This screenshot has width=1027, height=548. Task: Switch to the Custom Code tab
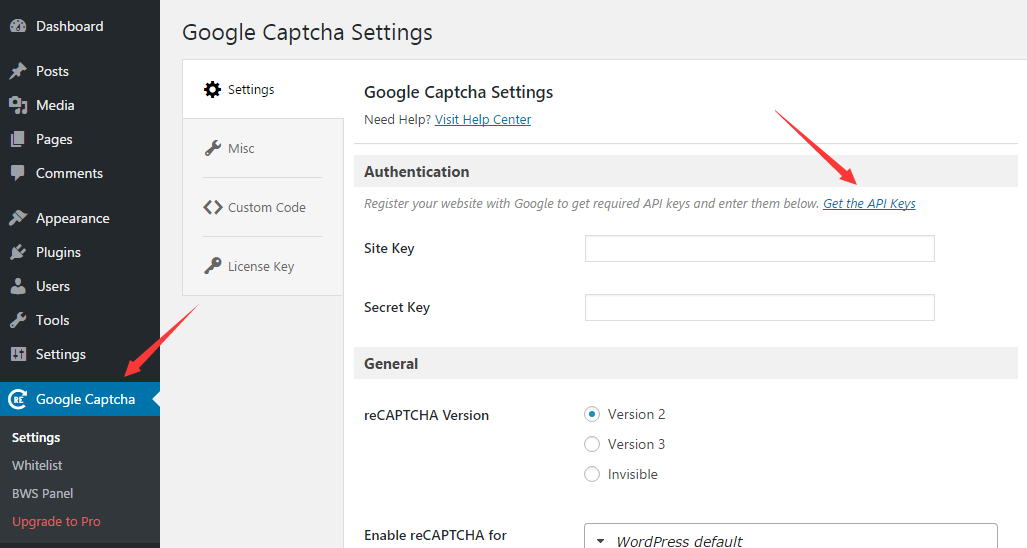coord(263,208)
